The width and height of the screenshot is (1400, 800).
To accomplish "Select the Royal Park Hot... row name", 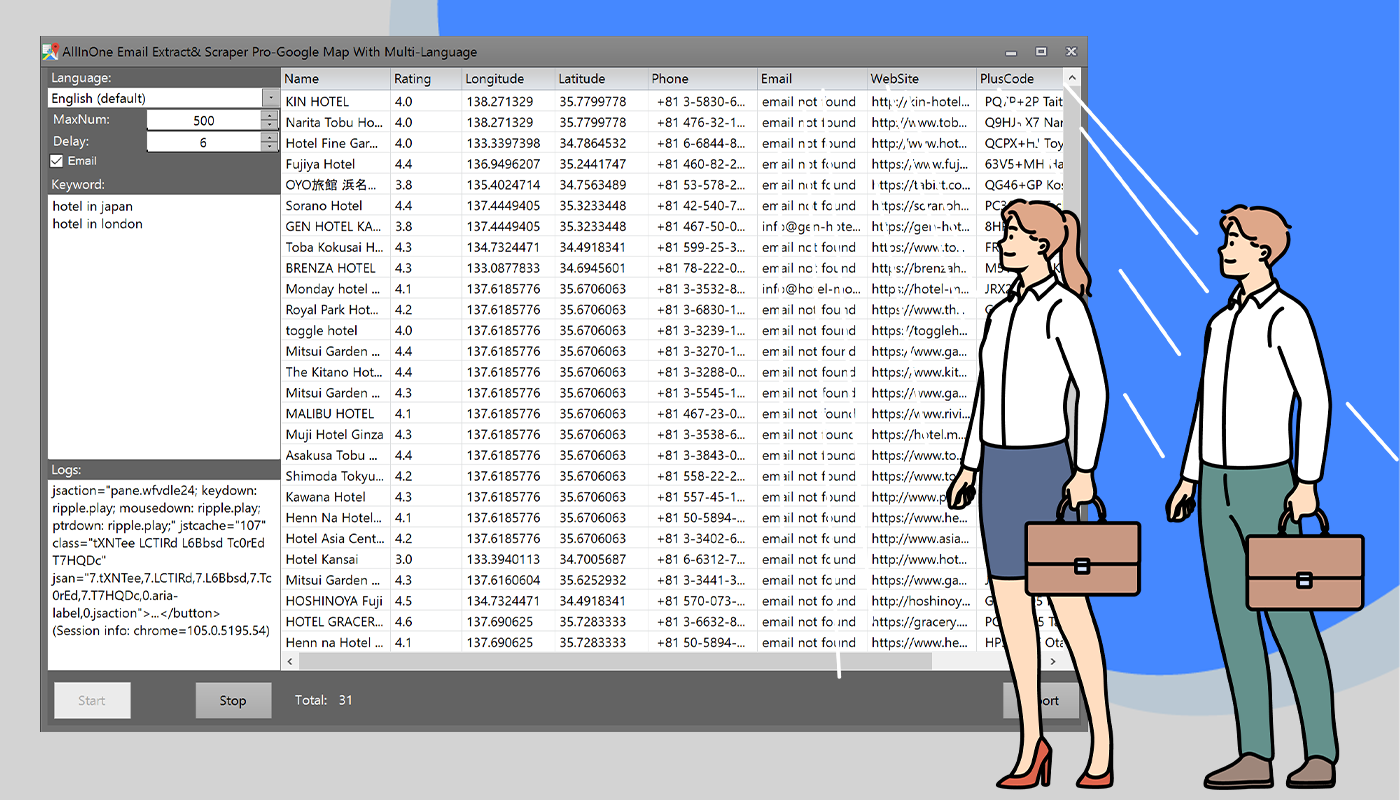I will (x=334, y=310).
